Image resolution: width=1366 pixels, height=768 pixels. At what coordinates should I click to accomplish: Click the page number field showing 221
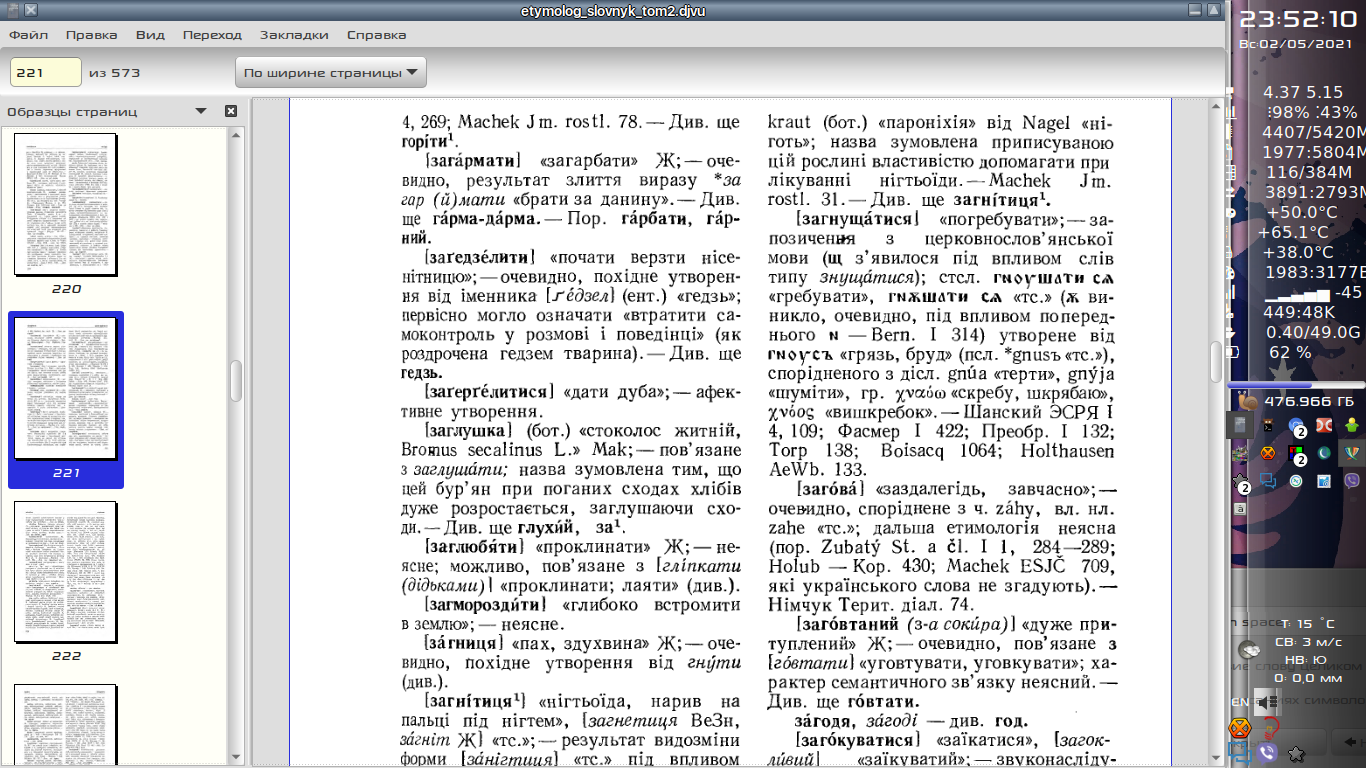(x=45, y=72)
